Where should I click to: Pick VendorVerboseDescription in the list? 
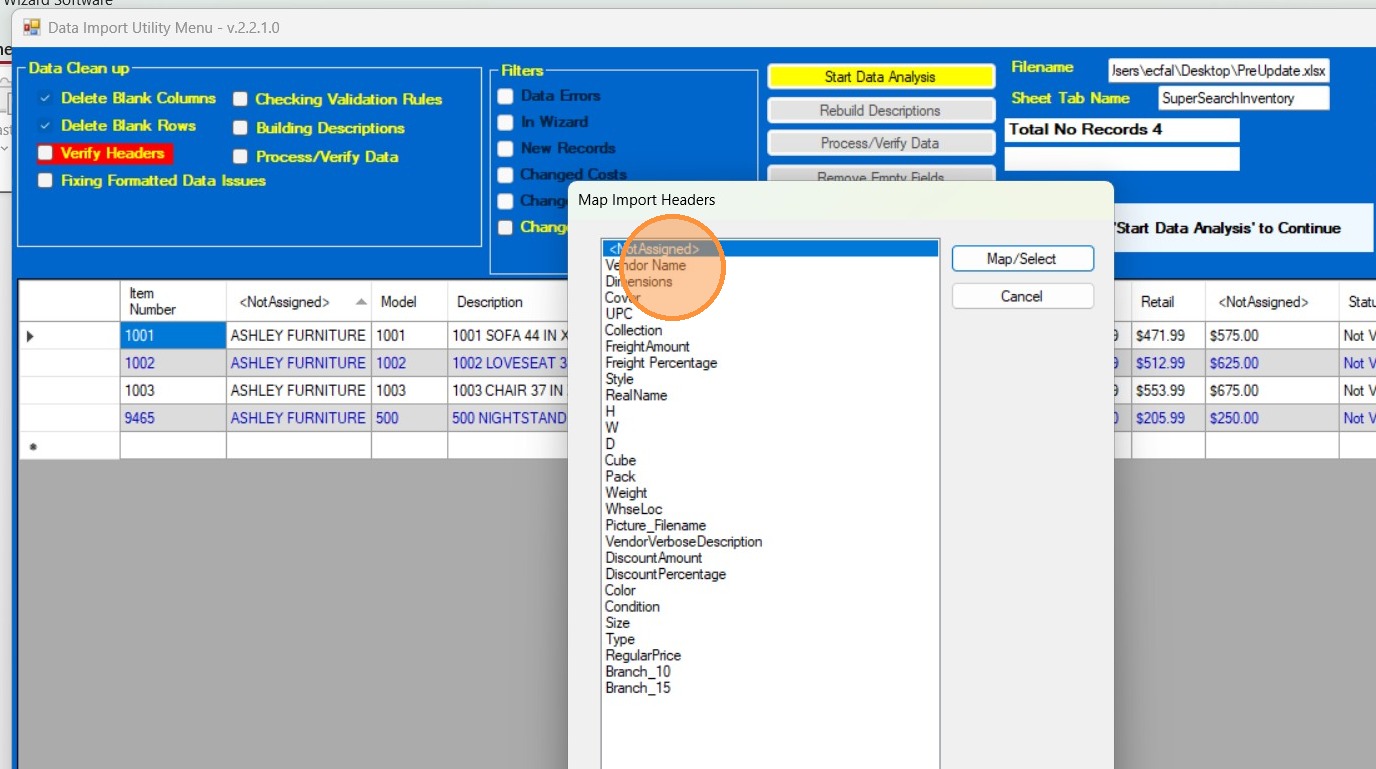[683, 542]
